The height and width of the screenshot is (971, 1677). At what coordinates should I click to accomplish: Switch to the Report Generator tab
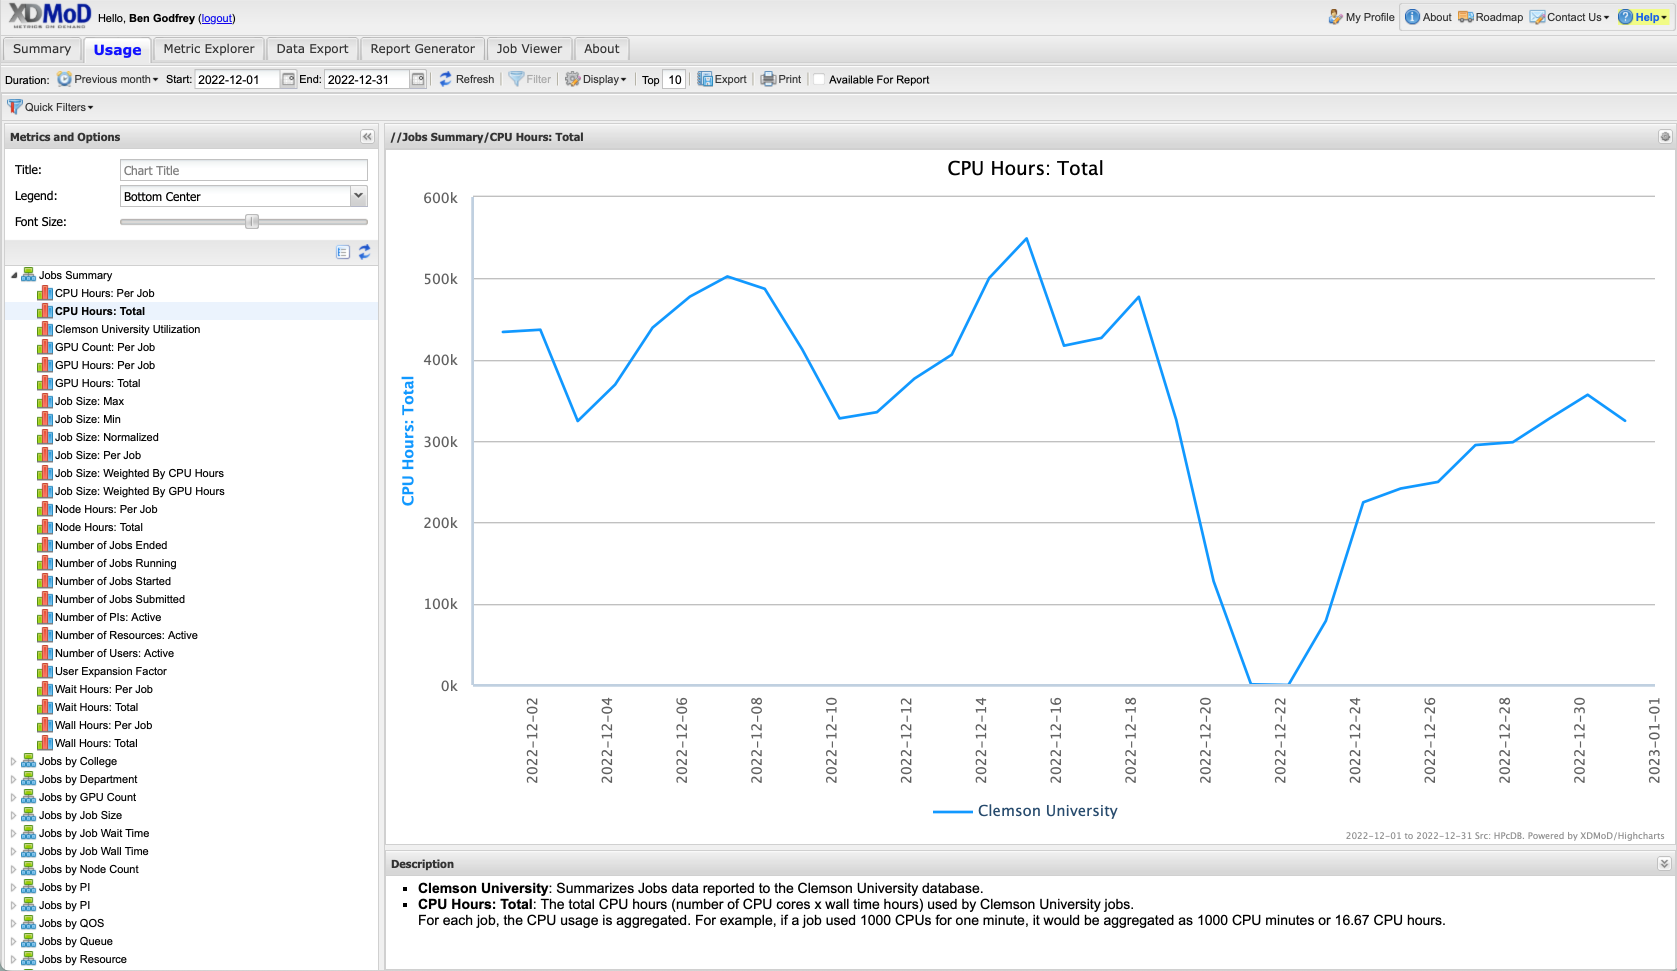tap(422, 49)
